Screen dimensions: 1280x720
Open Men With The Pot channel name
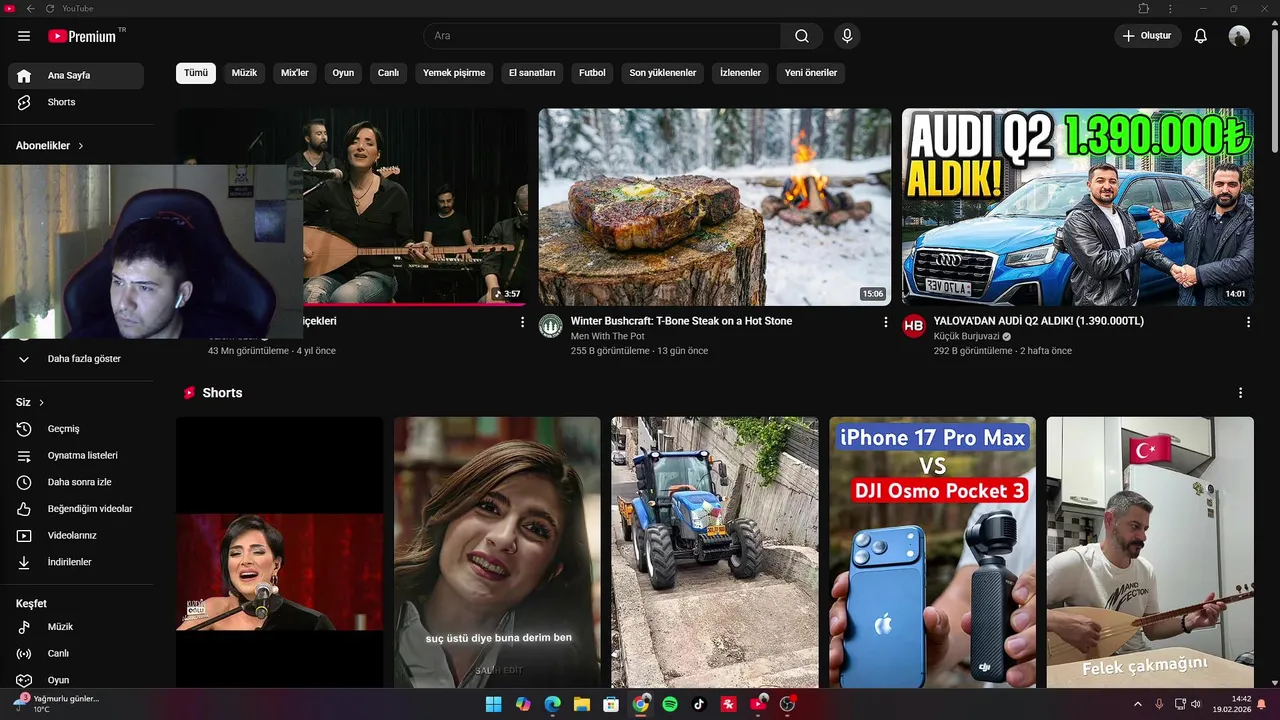coord(608,337)
